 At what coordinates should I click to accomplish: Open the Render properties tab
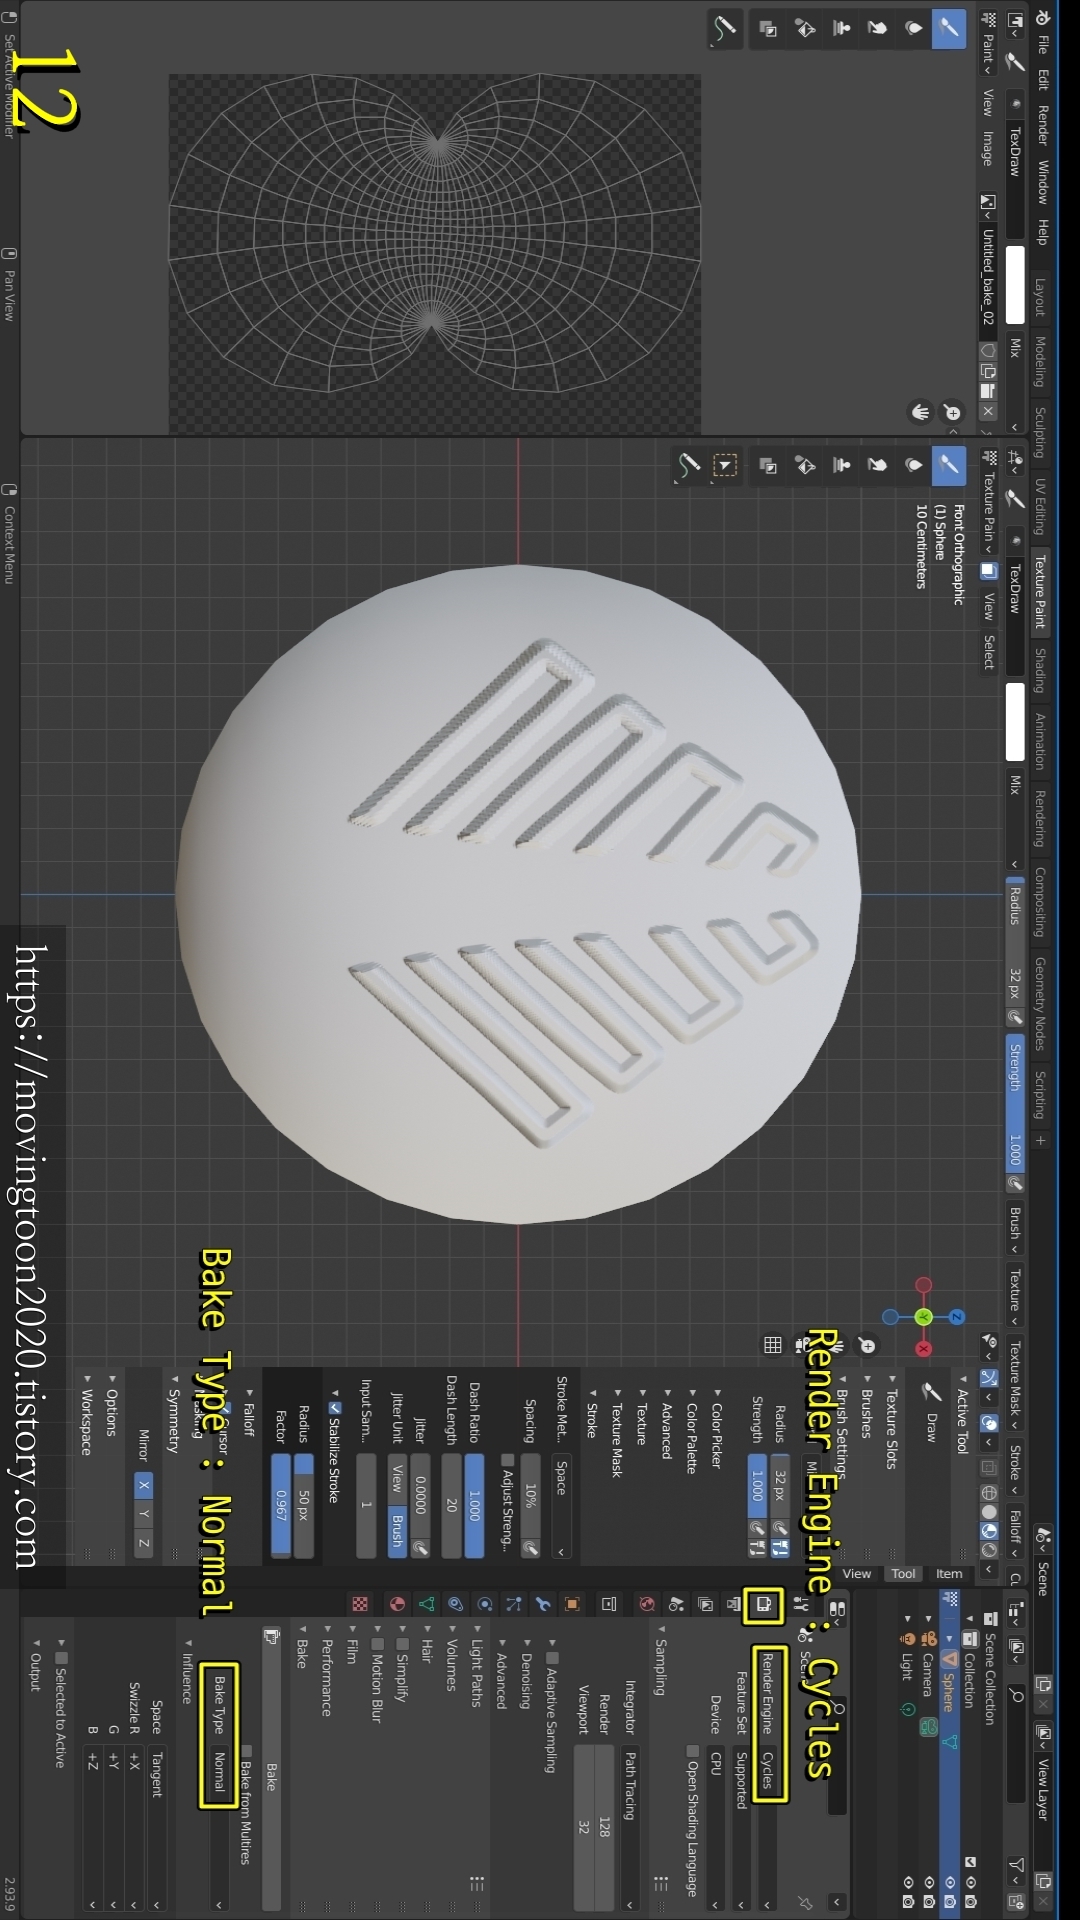pos(763,1604)
